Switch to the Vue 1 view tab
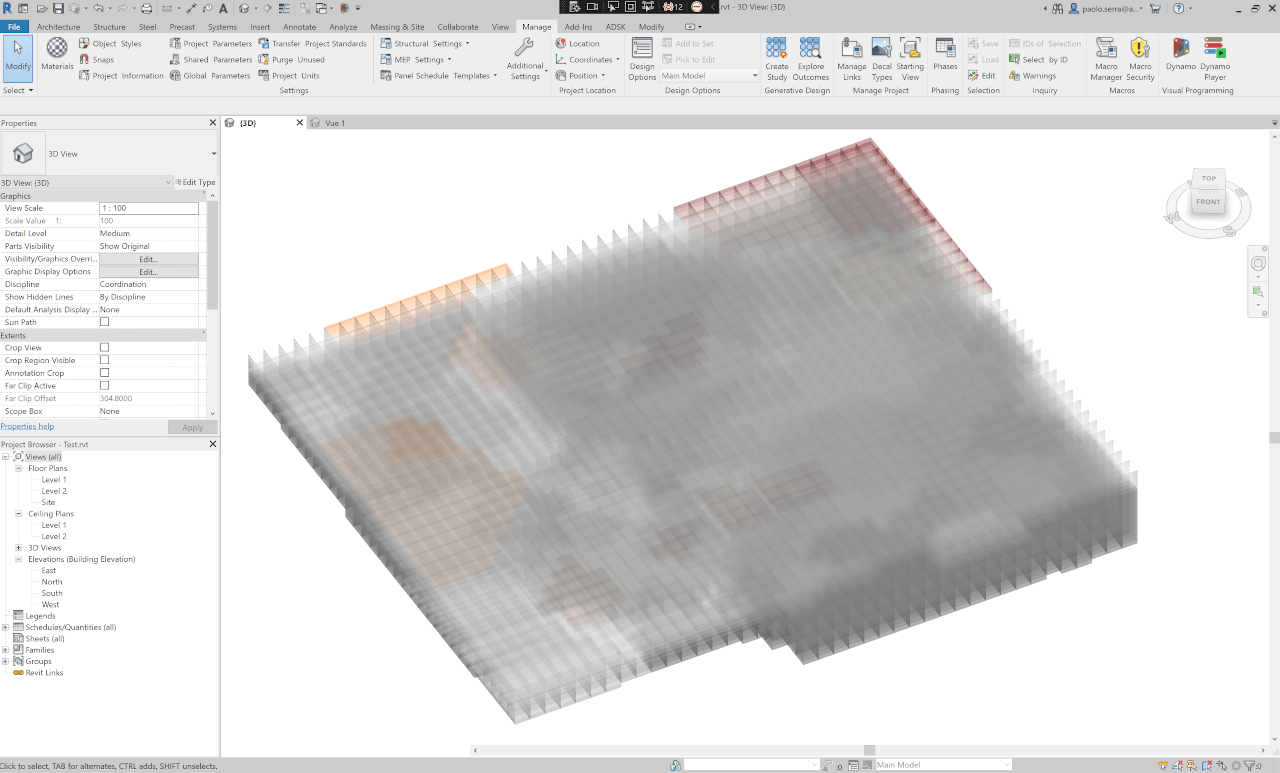Screen dimensions: 1280x773 point(334,123)
